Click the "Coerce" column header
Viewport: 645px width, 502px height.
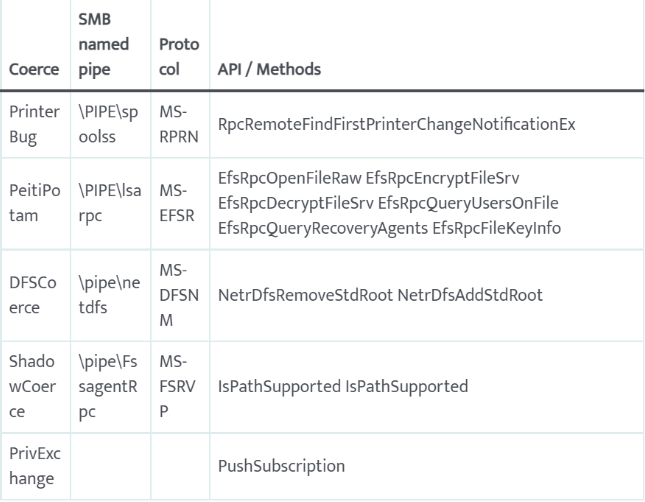pyautogui.click(x=31, y=73)
